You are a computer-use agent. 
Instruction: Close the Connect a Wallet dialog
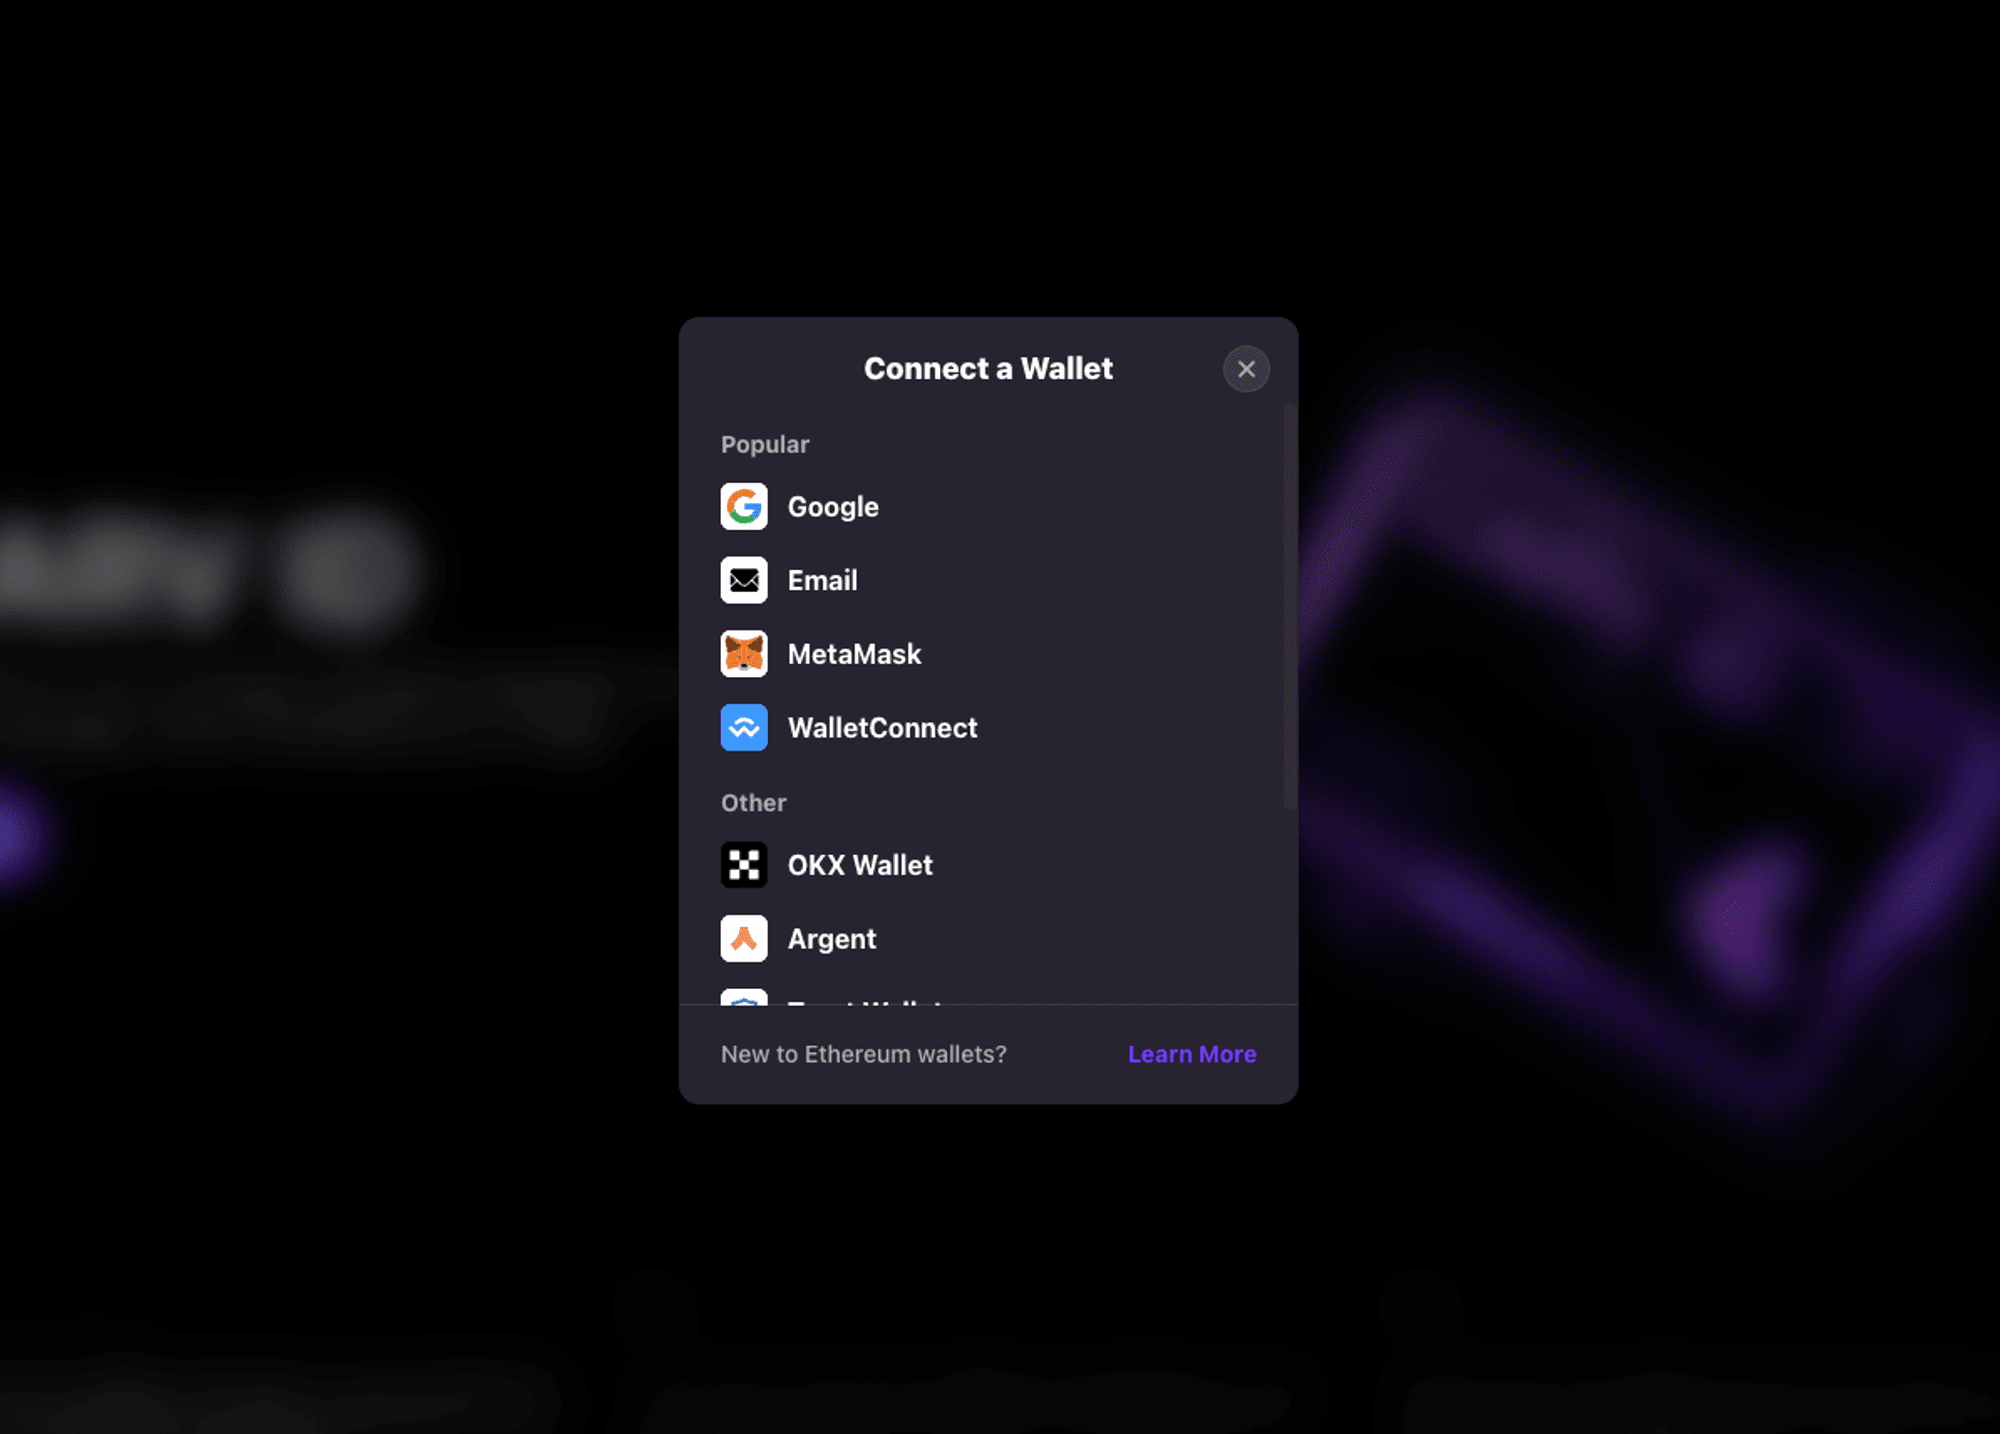coord(1246,369)
